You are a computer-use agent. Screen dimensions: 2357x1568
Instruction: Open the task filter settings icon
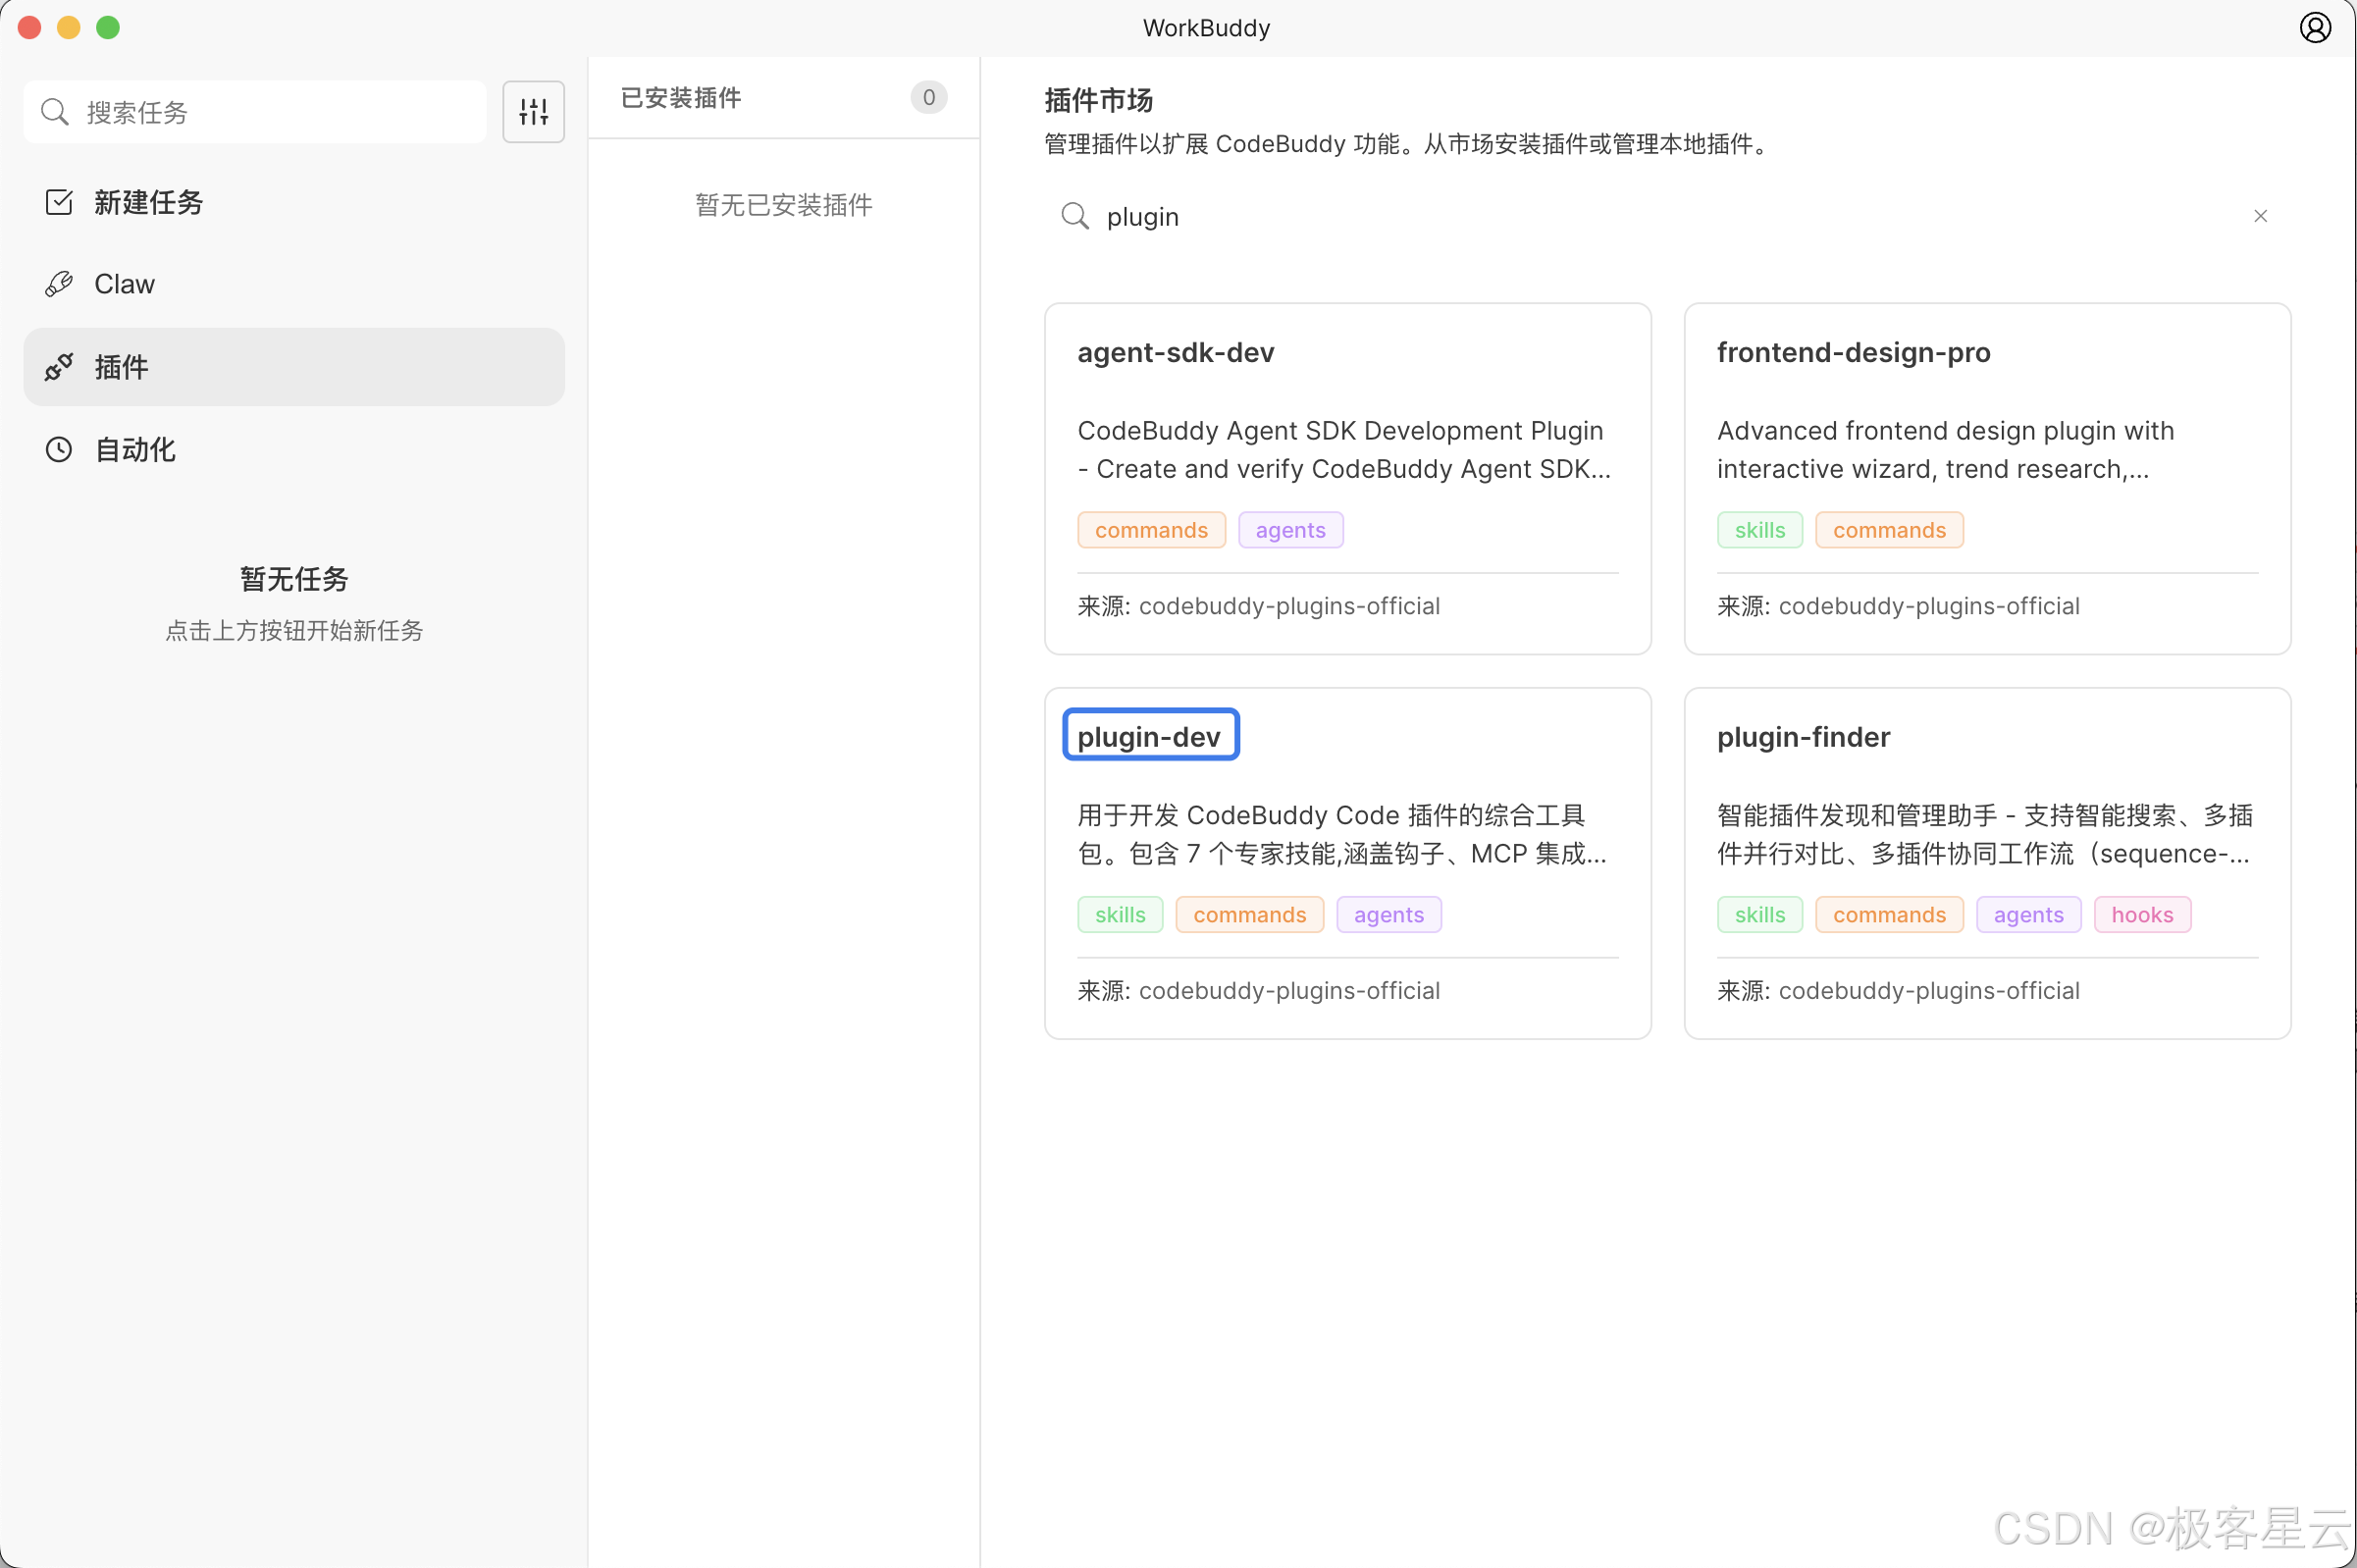[533, 112]
